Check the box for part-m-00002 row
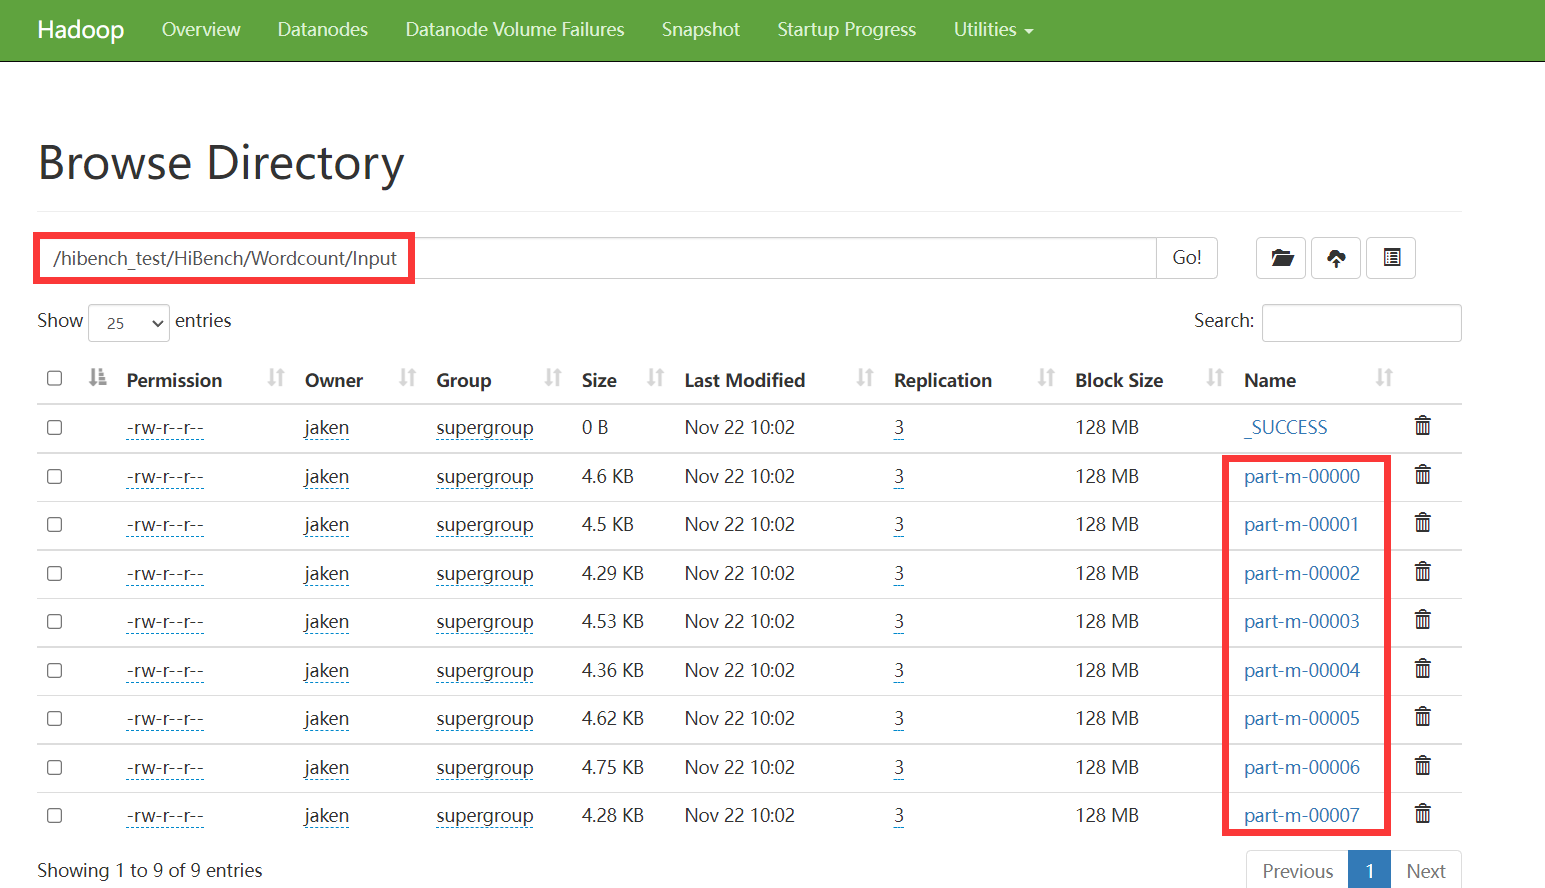This screenshot has width=1545, height=888. 54,573
